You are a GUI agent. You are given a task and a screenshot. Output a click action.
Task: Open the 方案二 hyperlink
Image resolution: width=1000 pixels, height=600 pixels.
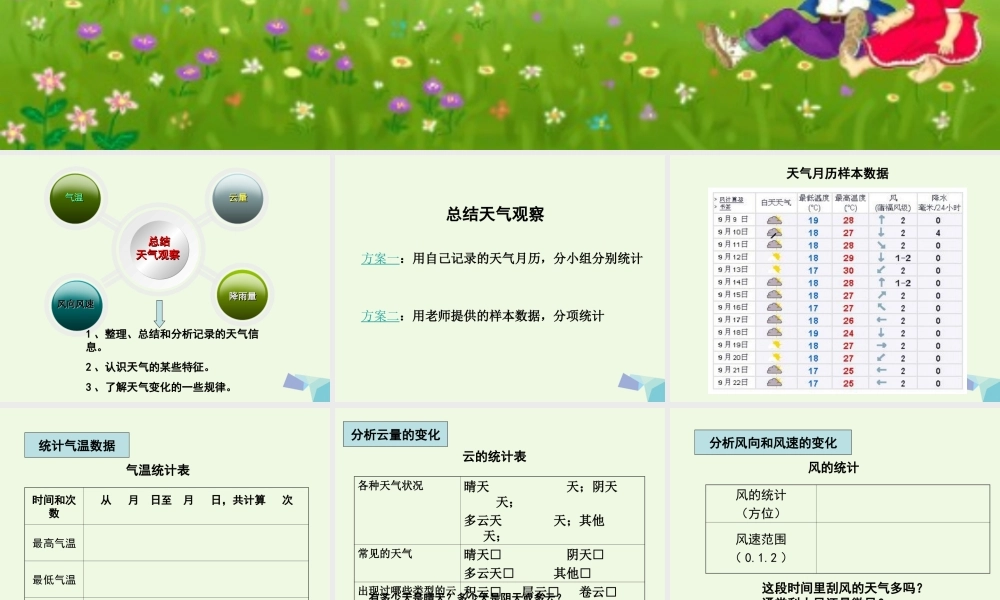tap(380, 316)
